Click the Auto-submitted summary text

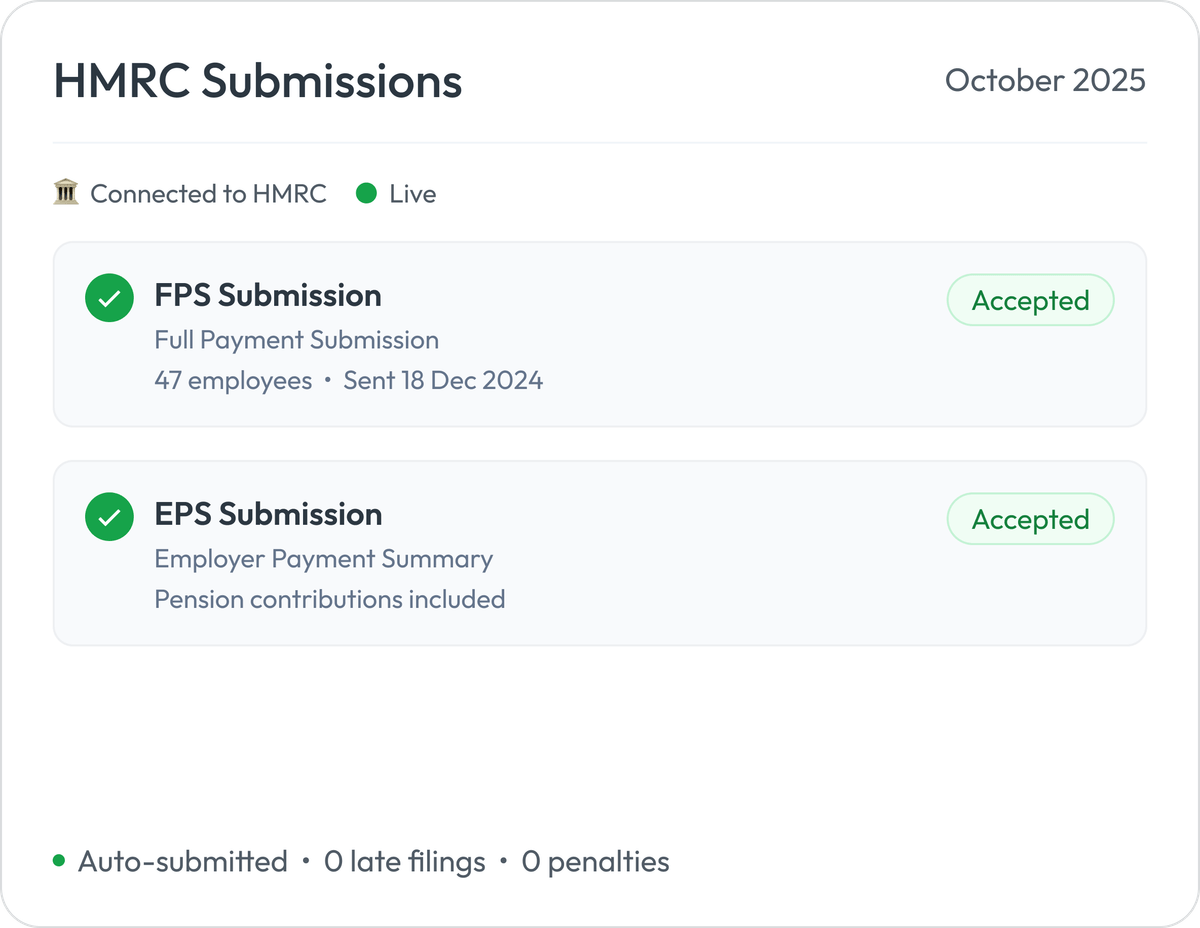[182, 861]
